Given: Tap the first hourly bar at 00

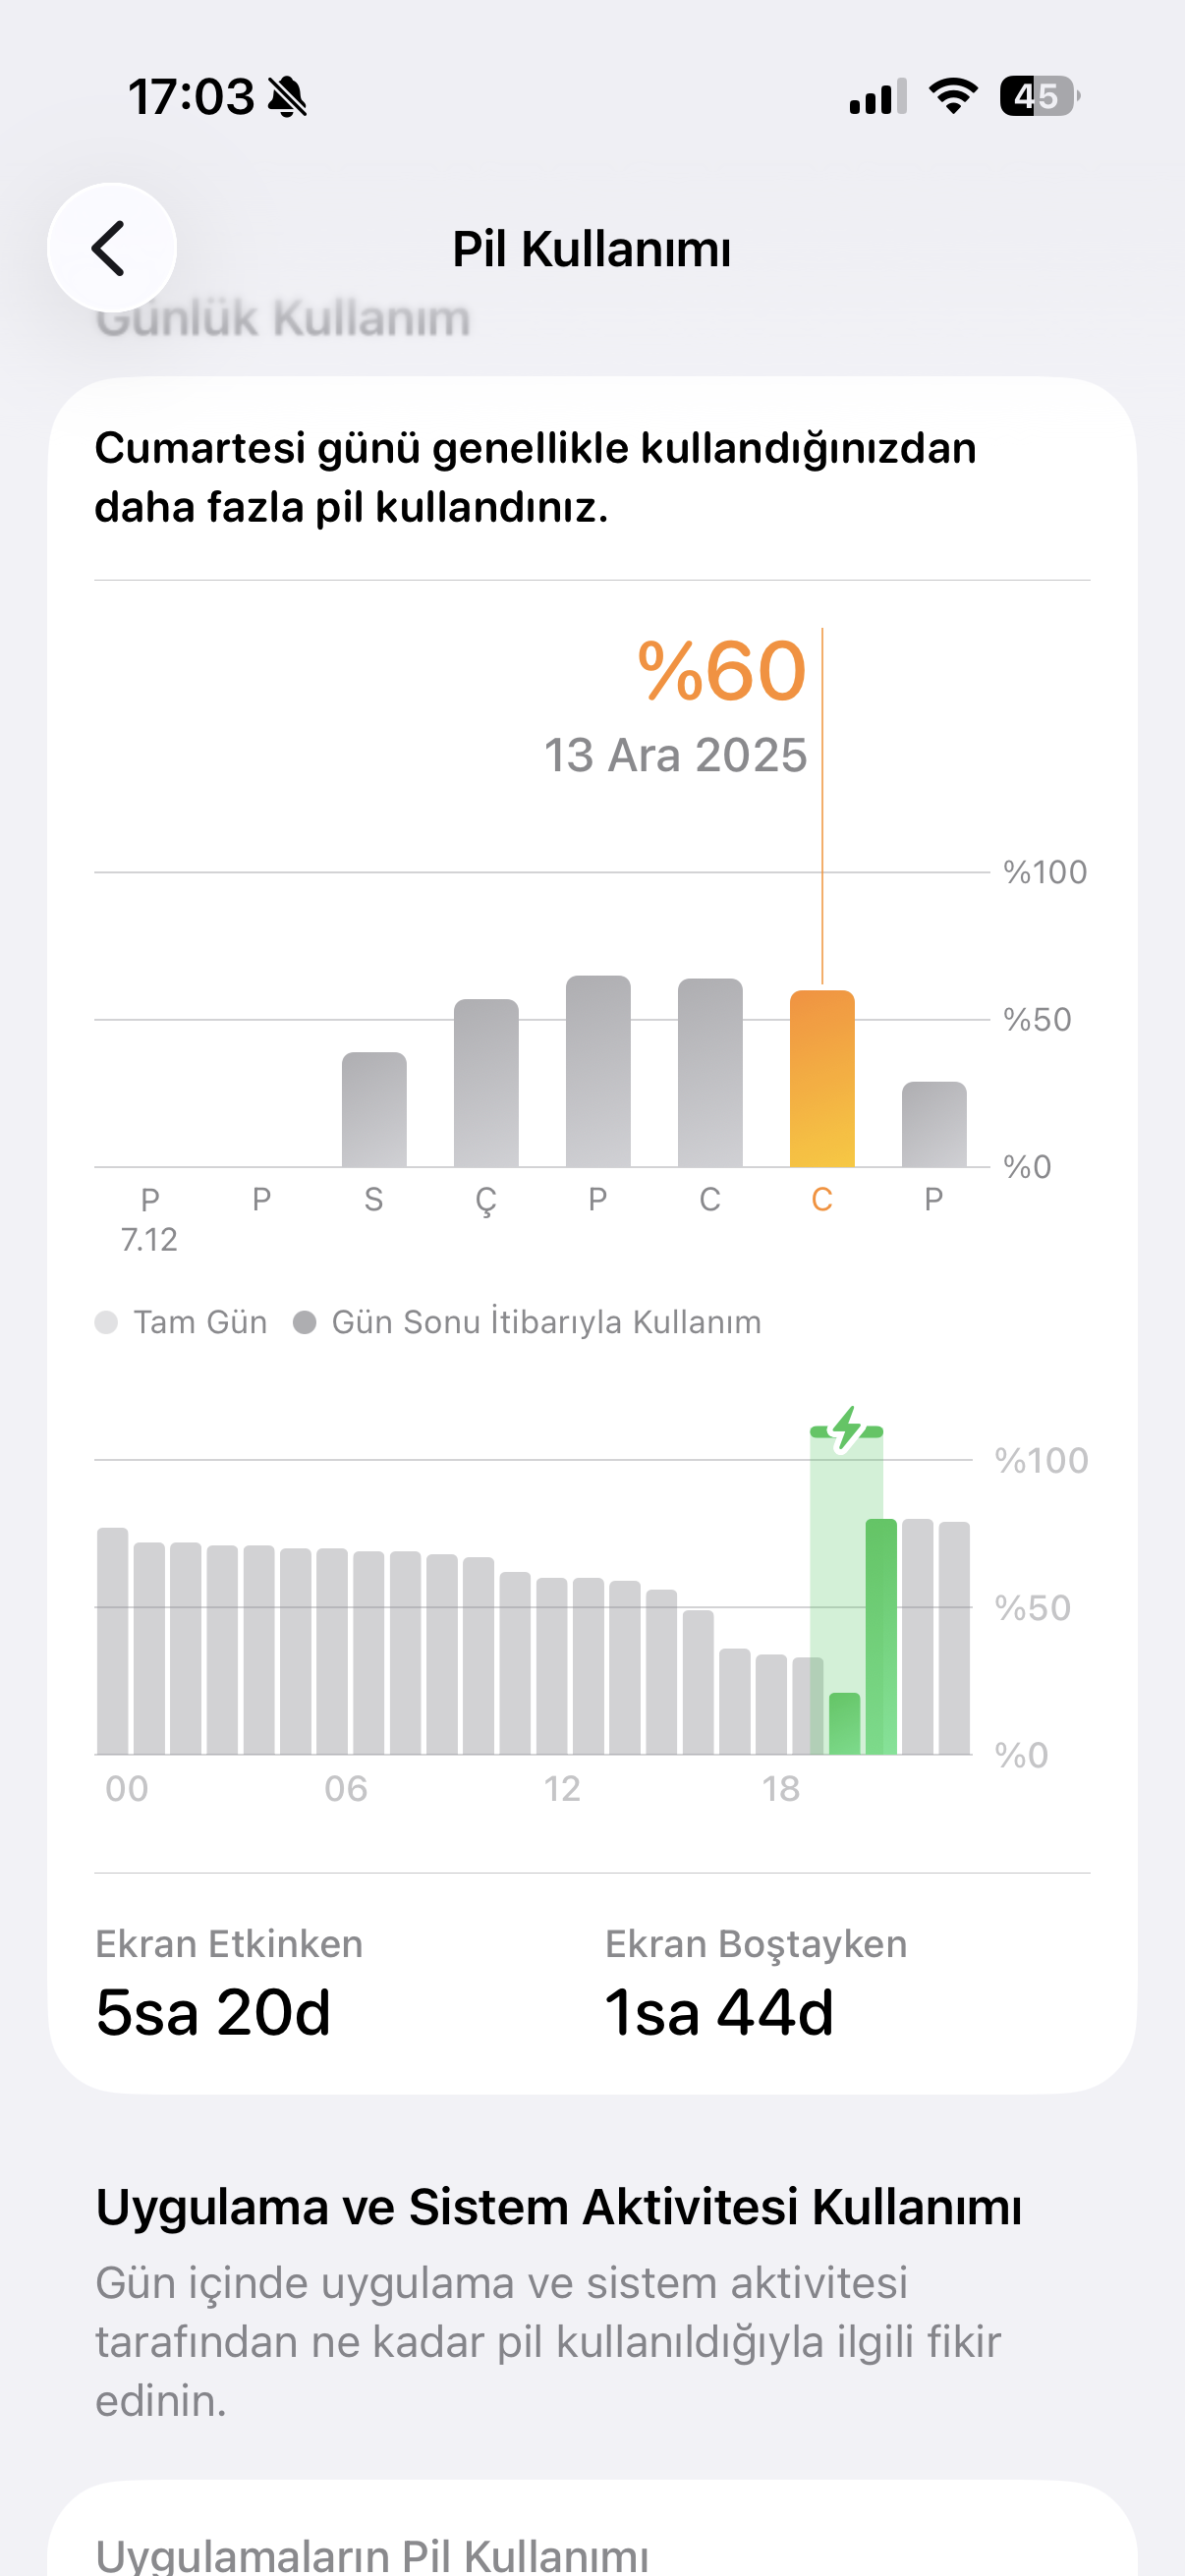Looking at the screenshot, I should tap(113, 1641).
